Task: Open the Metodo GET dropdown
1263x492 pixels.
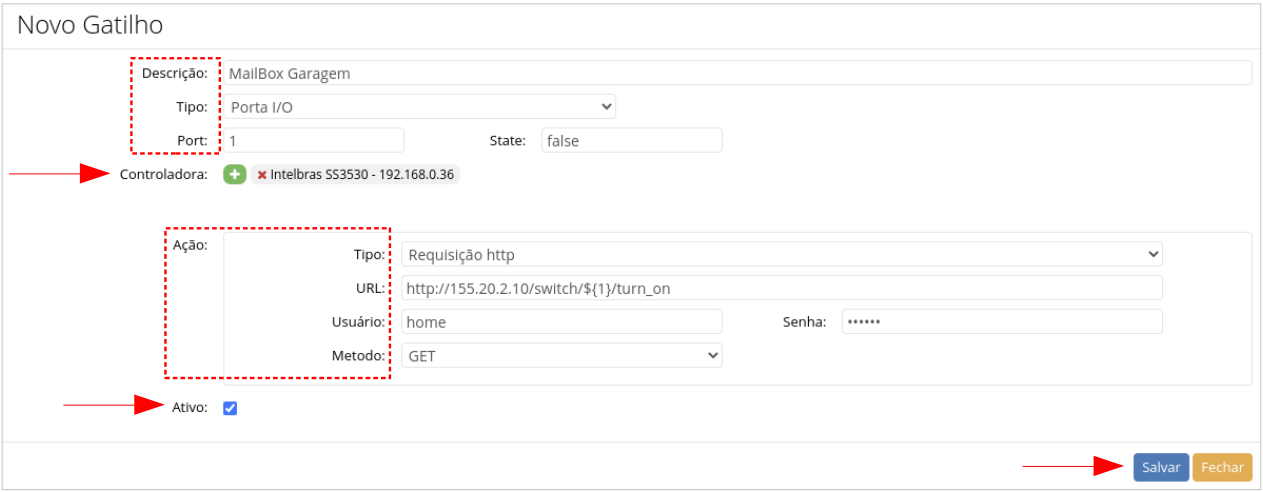Action: tap(561, 355)
